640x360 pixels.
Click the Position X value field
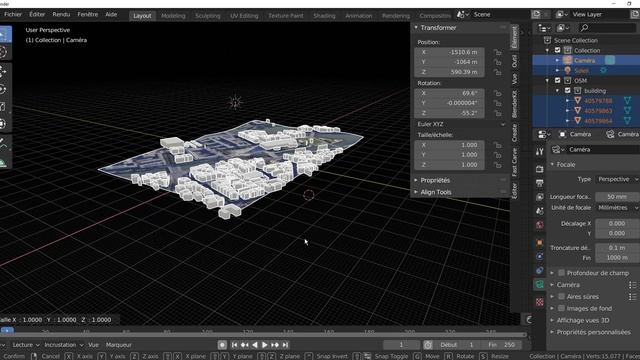coord(449,52)
